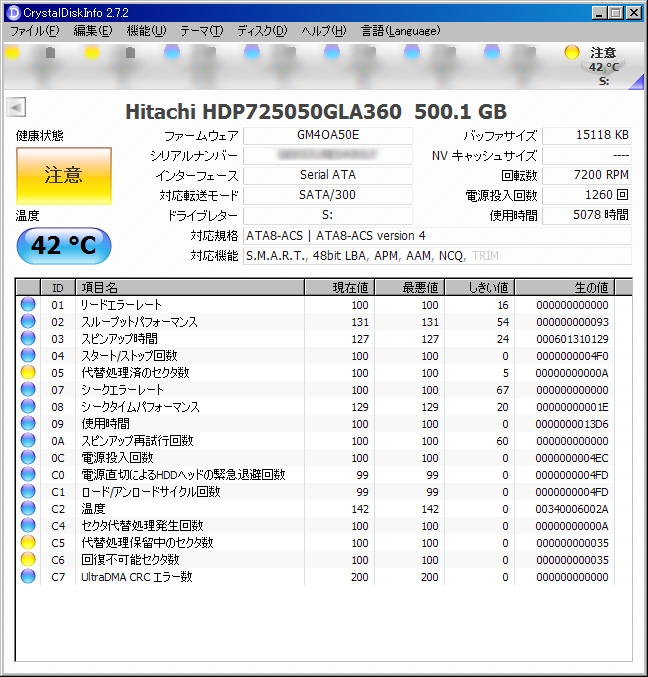Click the drive letter field S:

click(x=328, y=215)
